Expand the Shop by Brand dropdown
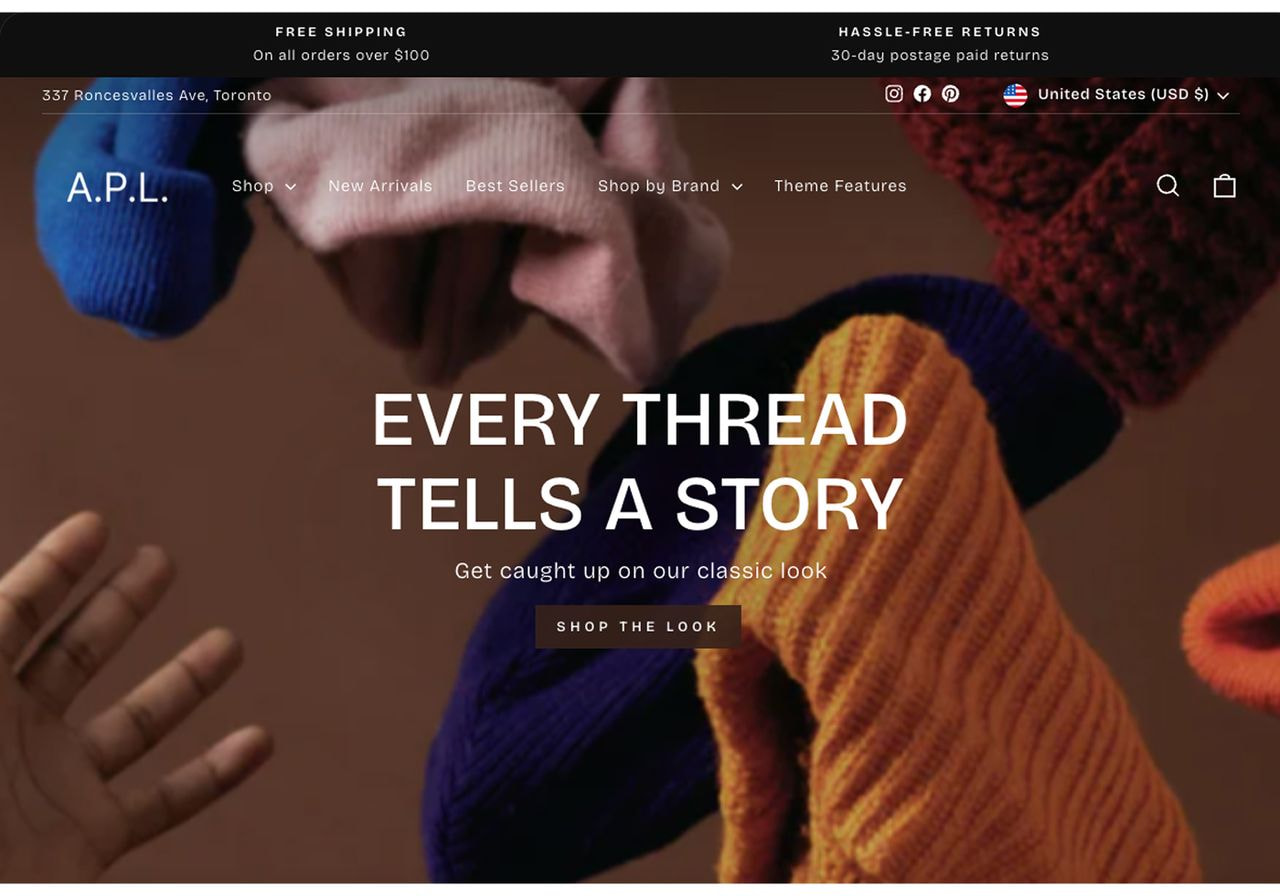The image size is (1280, 896). 670,186
